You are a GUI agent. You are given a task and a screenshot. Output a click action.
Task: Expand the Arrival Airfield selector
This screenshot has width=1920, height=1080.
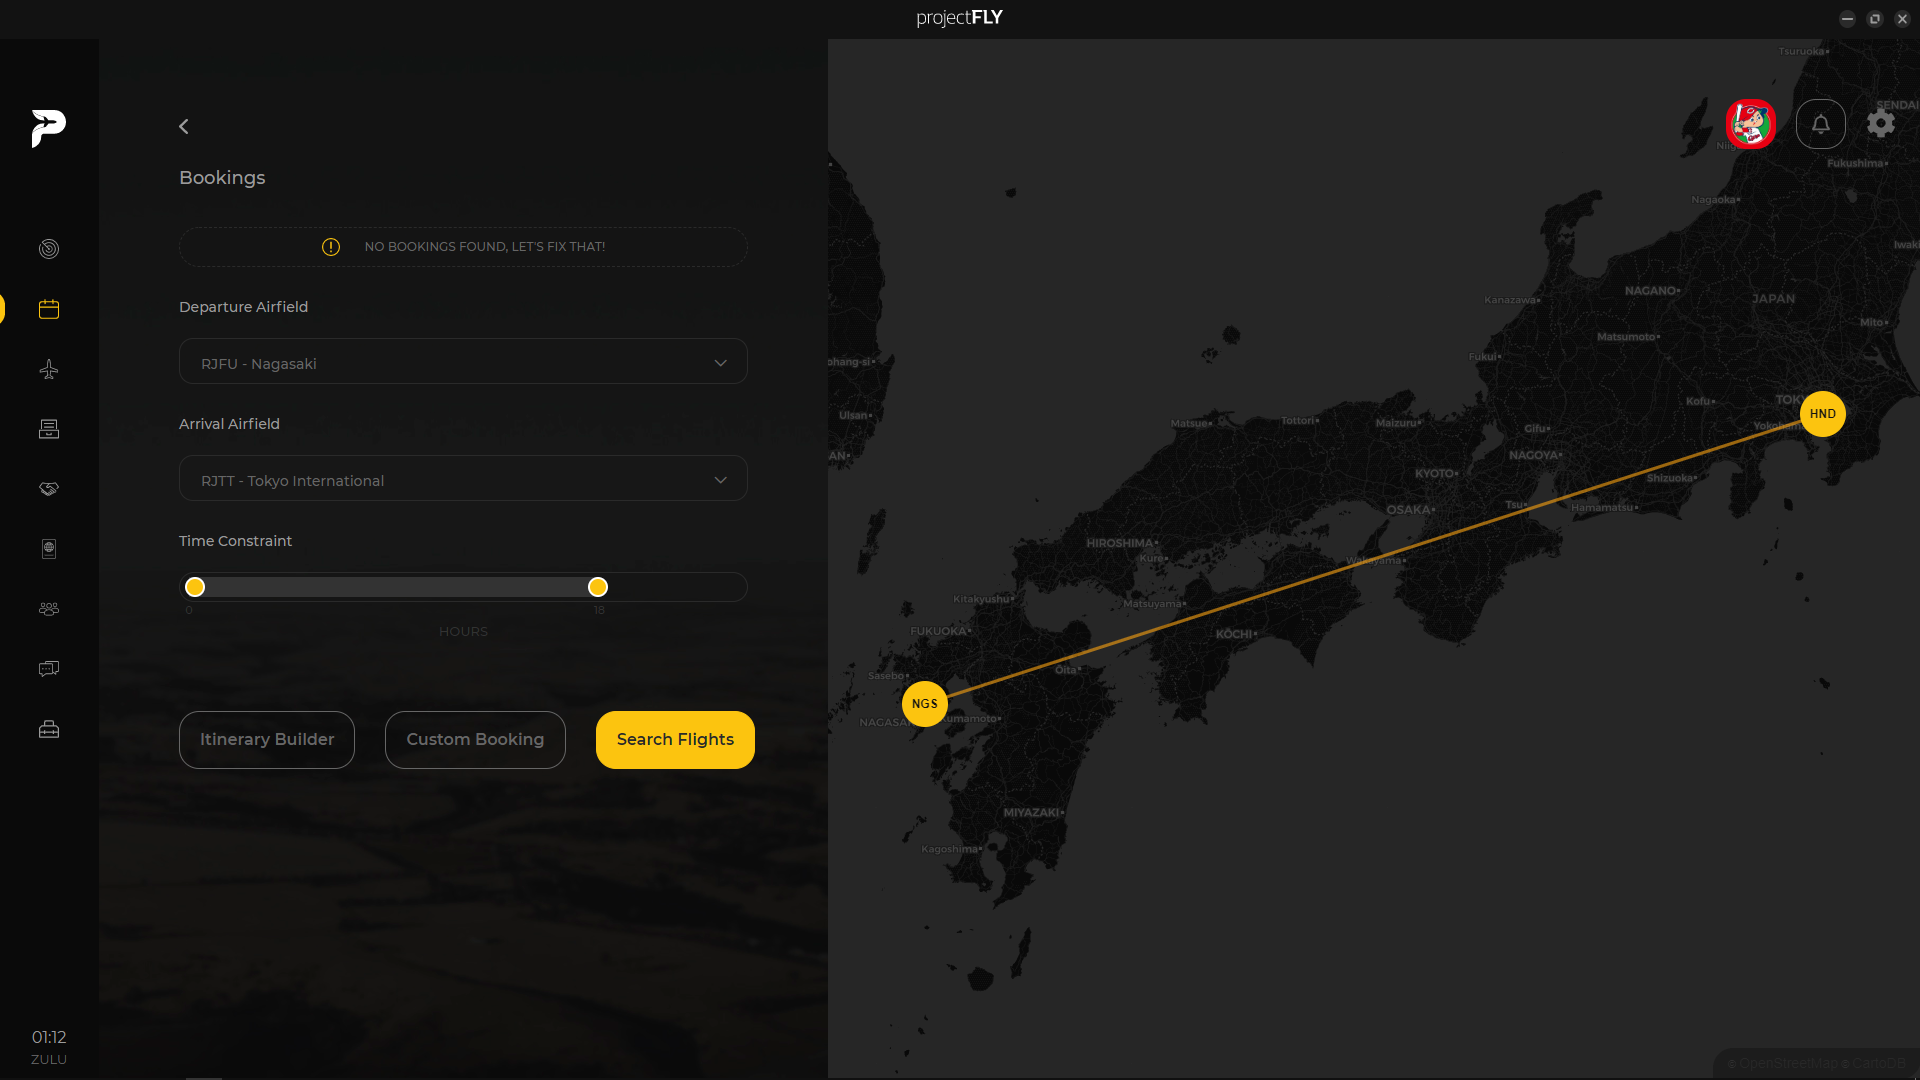tap(462, 478)
